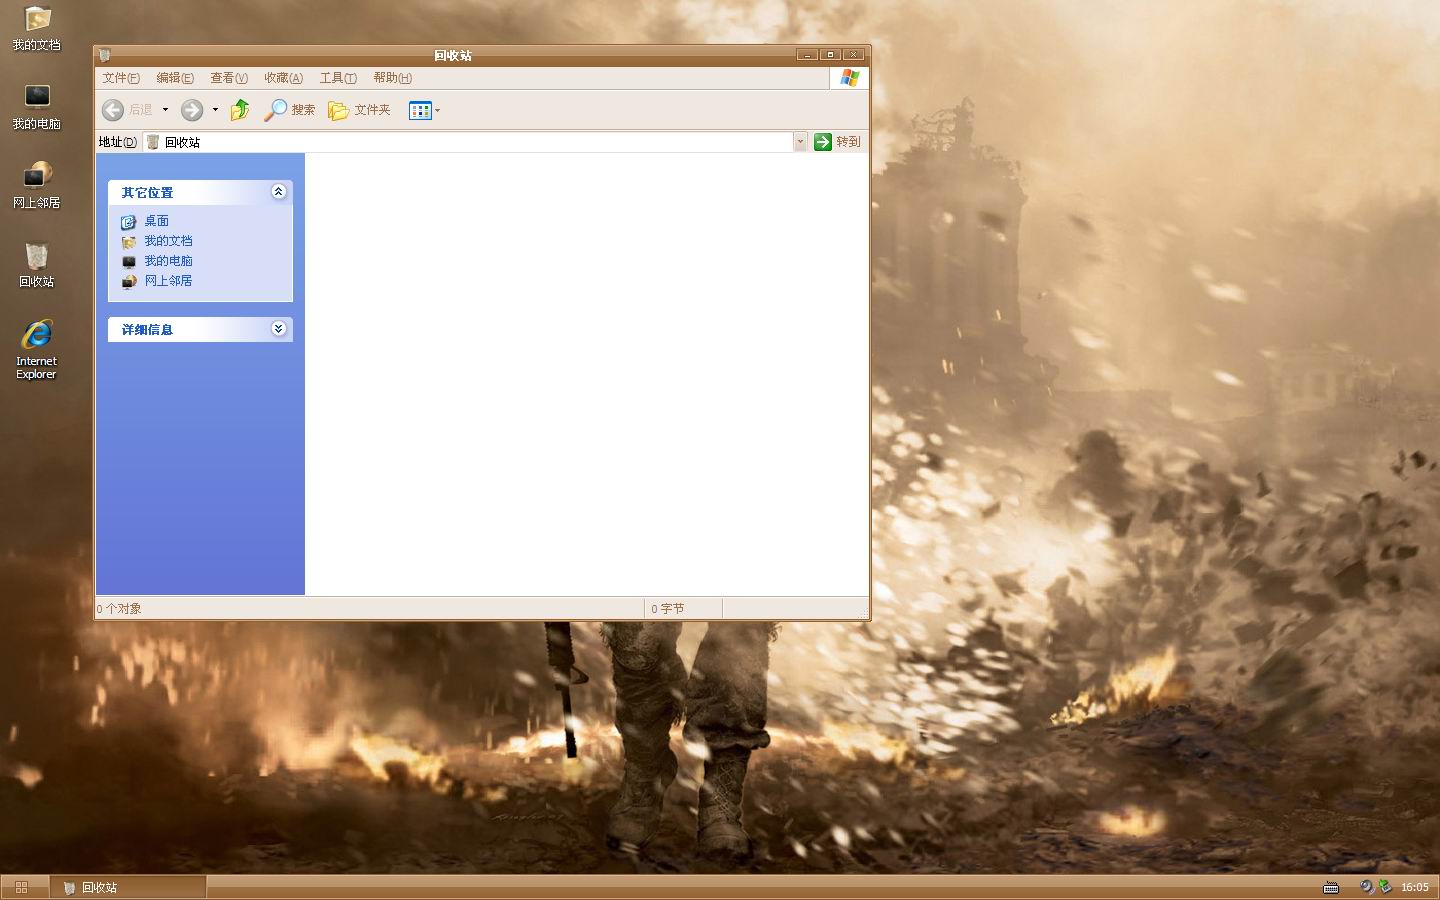Select the 网上邻居 desktop icon
Viewport: 1440px width, 900px height.
tap(36, 185)
